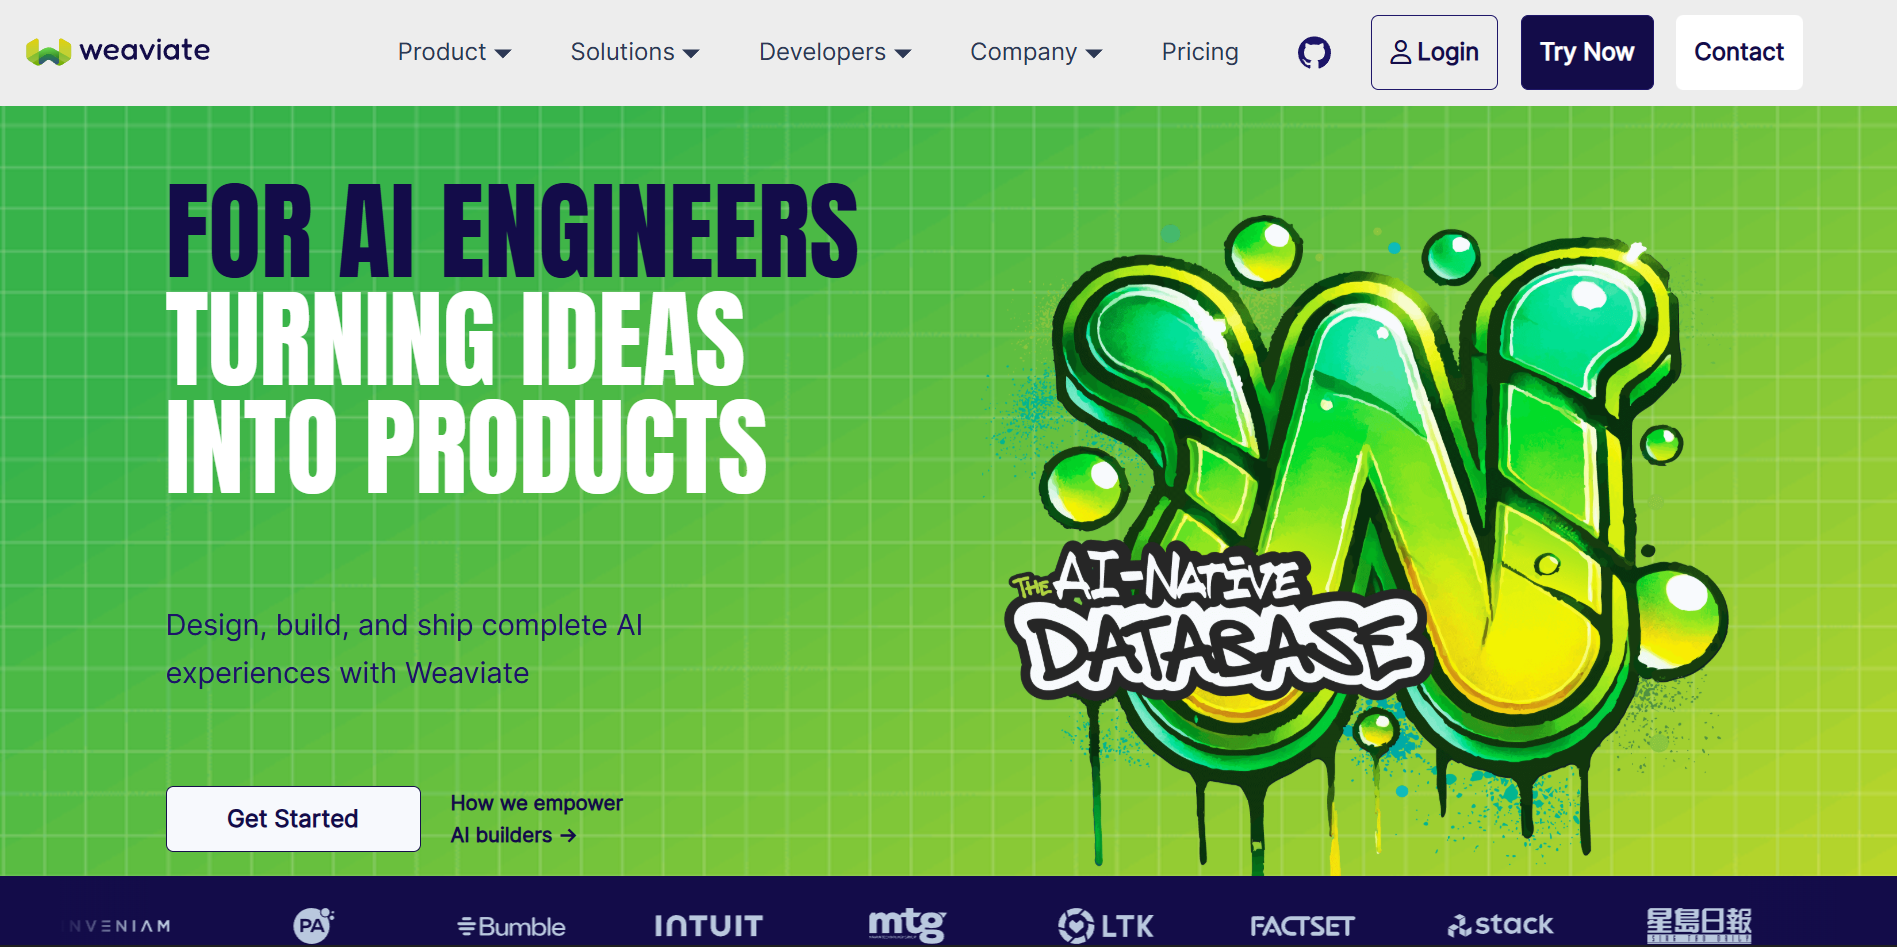The image size is (1897, 947).
Task: Click the round PA logo
Action: (313, 925)
